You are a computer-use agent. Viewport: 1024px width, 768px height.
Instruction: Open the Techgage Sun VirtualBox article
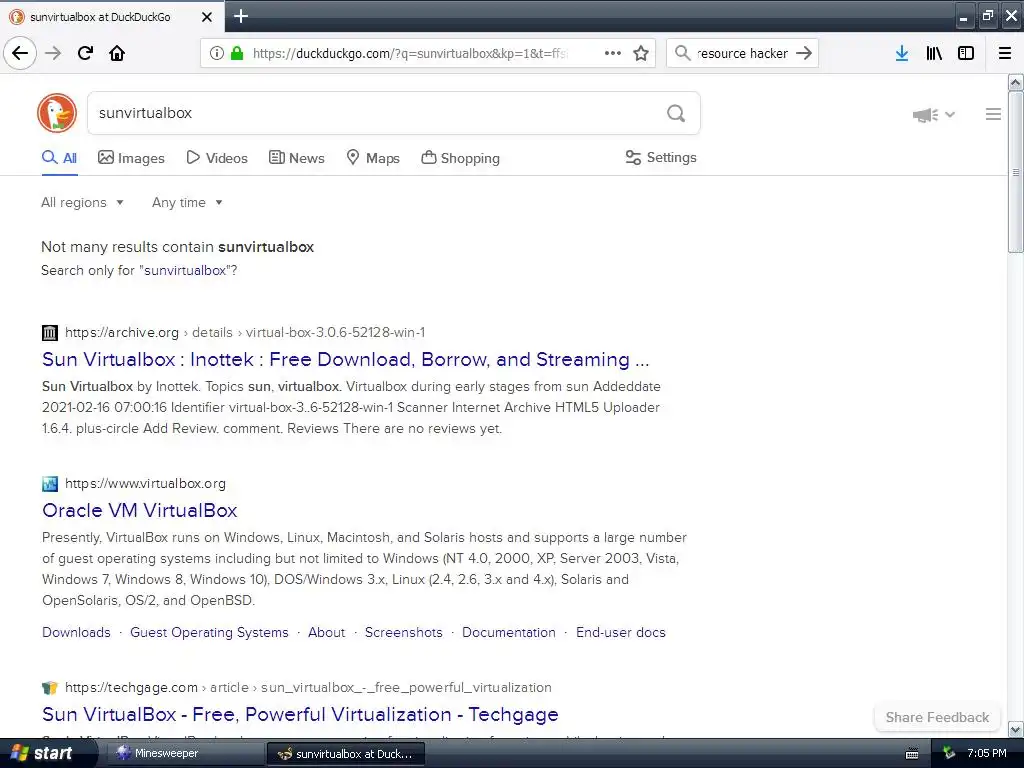300,714
